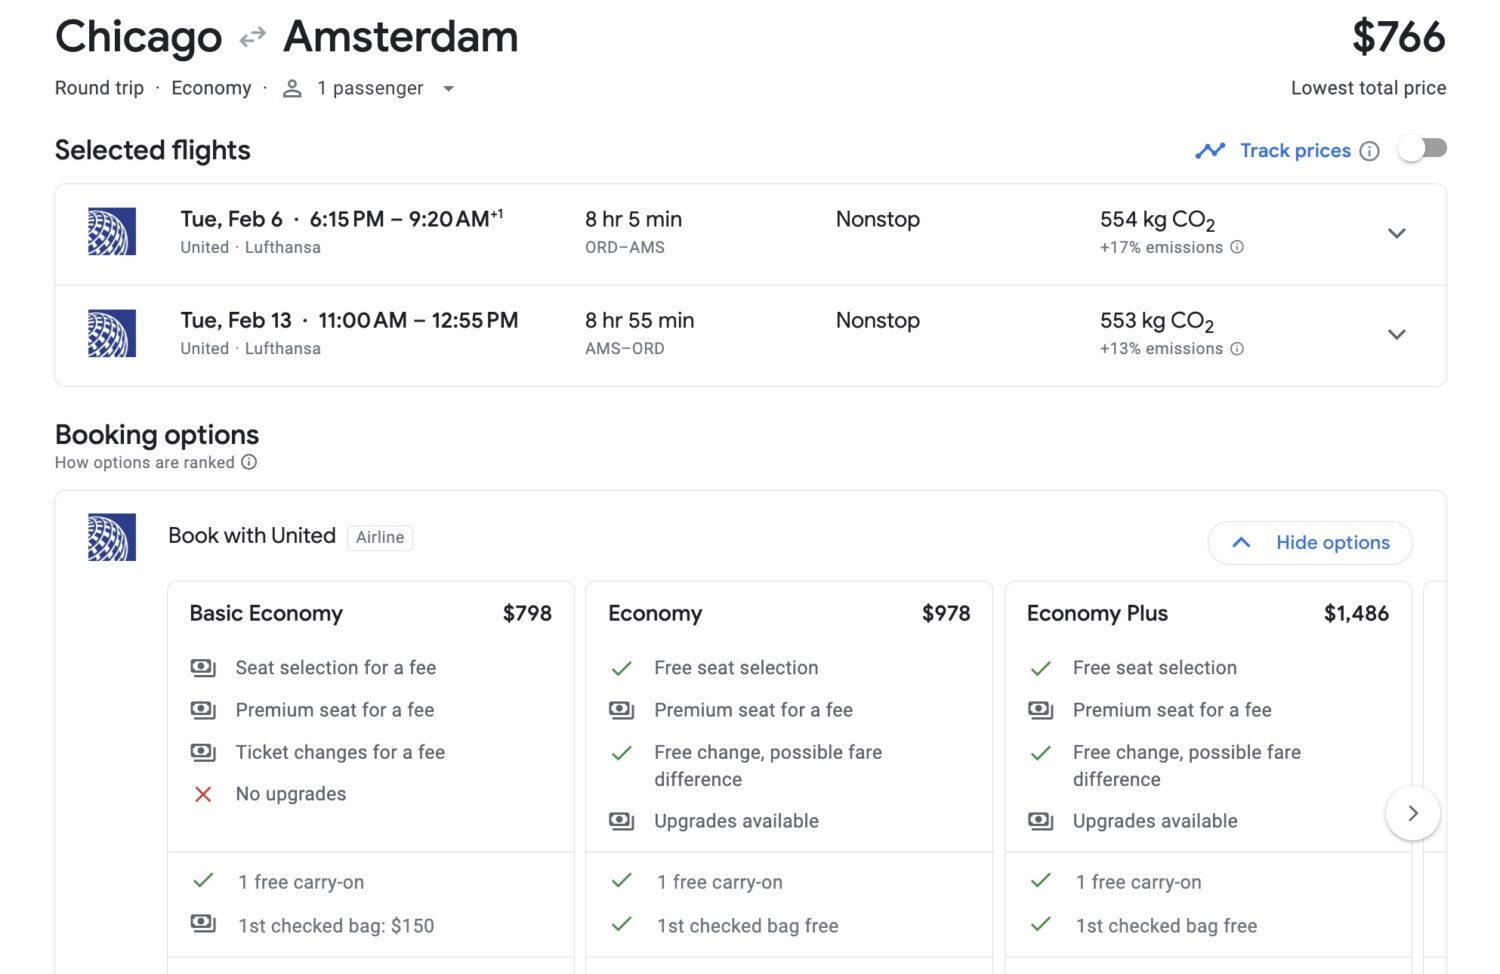Expand details for the Feb 6 flight
1500x974 pixels.
(1397, 233)
